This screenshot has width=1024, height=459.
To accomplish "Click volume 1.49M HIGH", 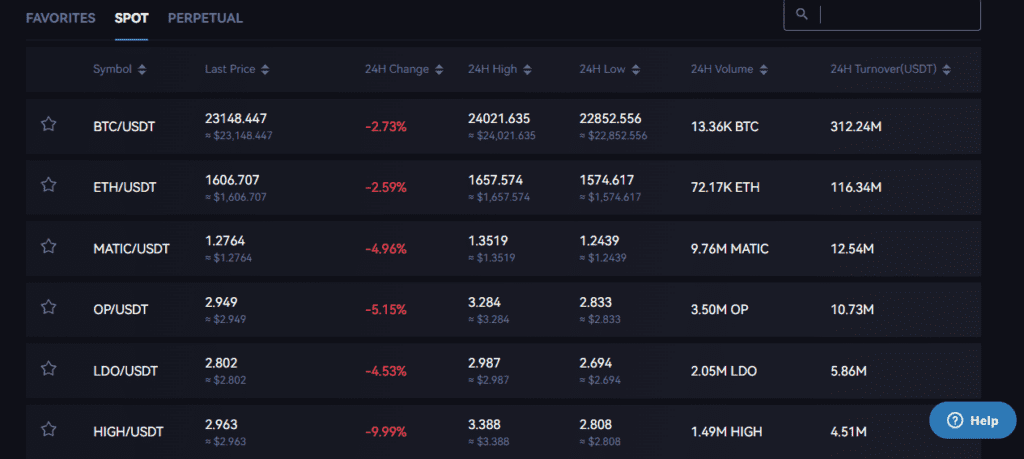I will pyautogui.click(x=727, y=432).
